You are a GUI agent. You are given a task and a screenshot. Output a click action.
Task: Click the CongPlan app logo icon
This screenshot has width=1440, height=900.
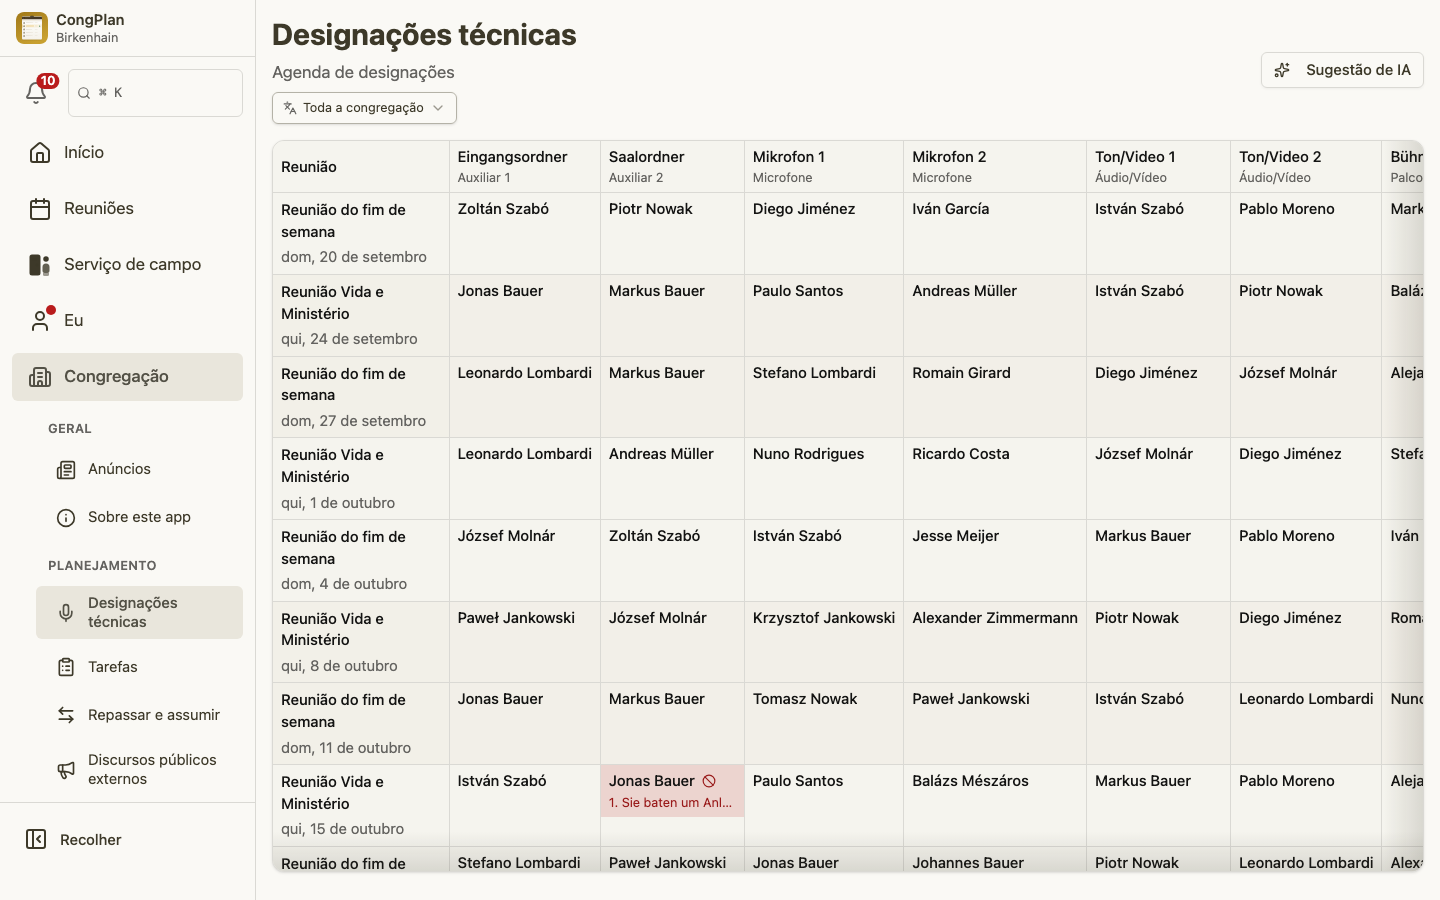pos(32,28)
